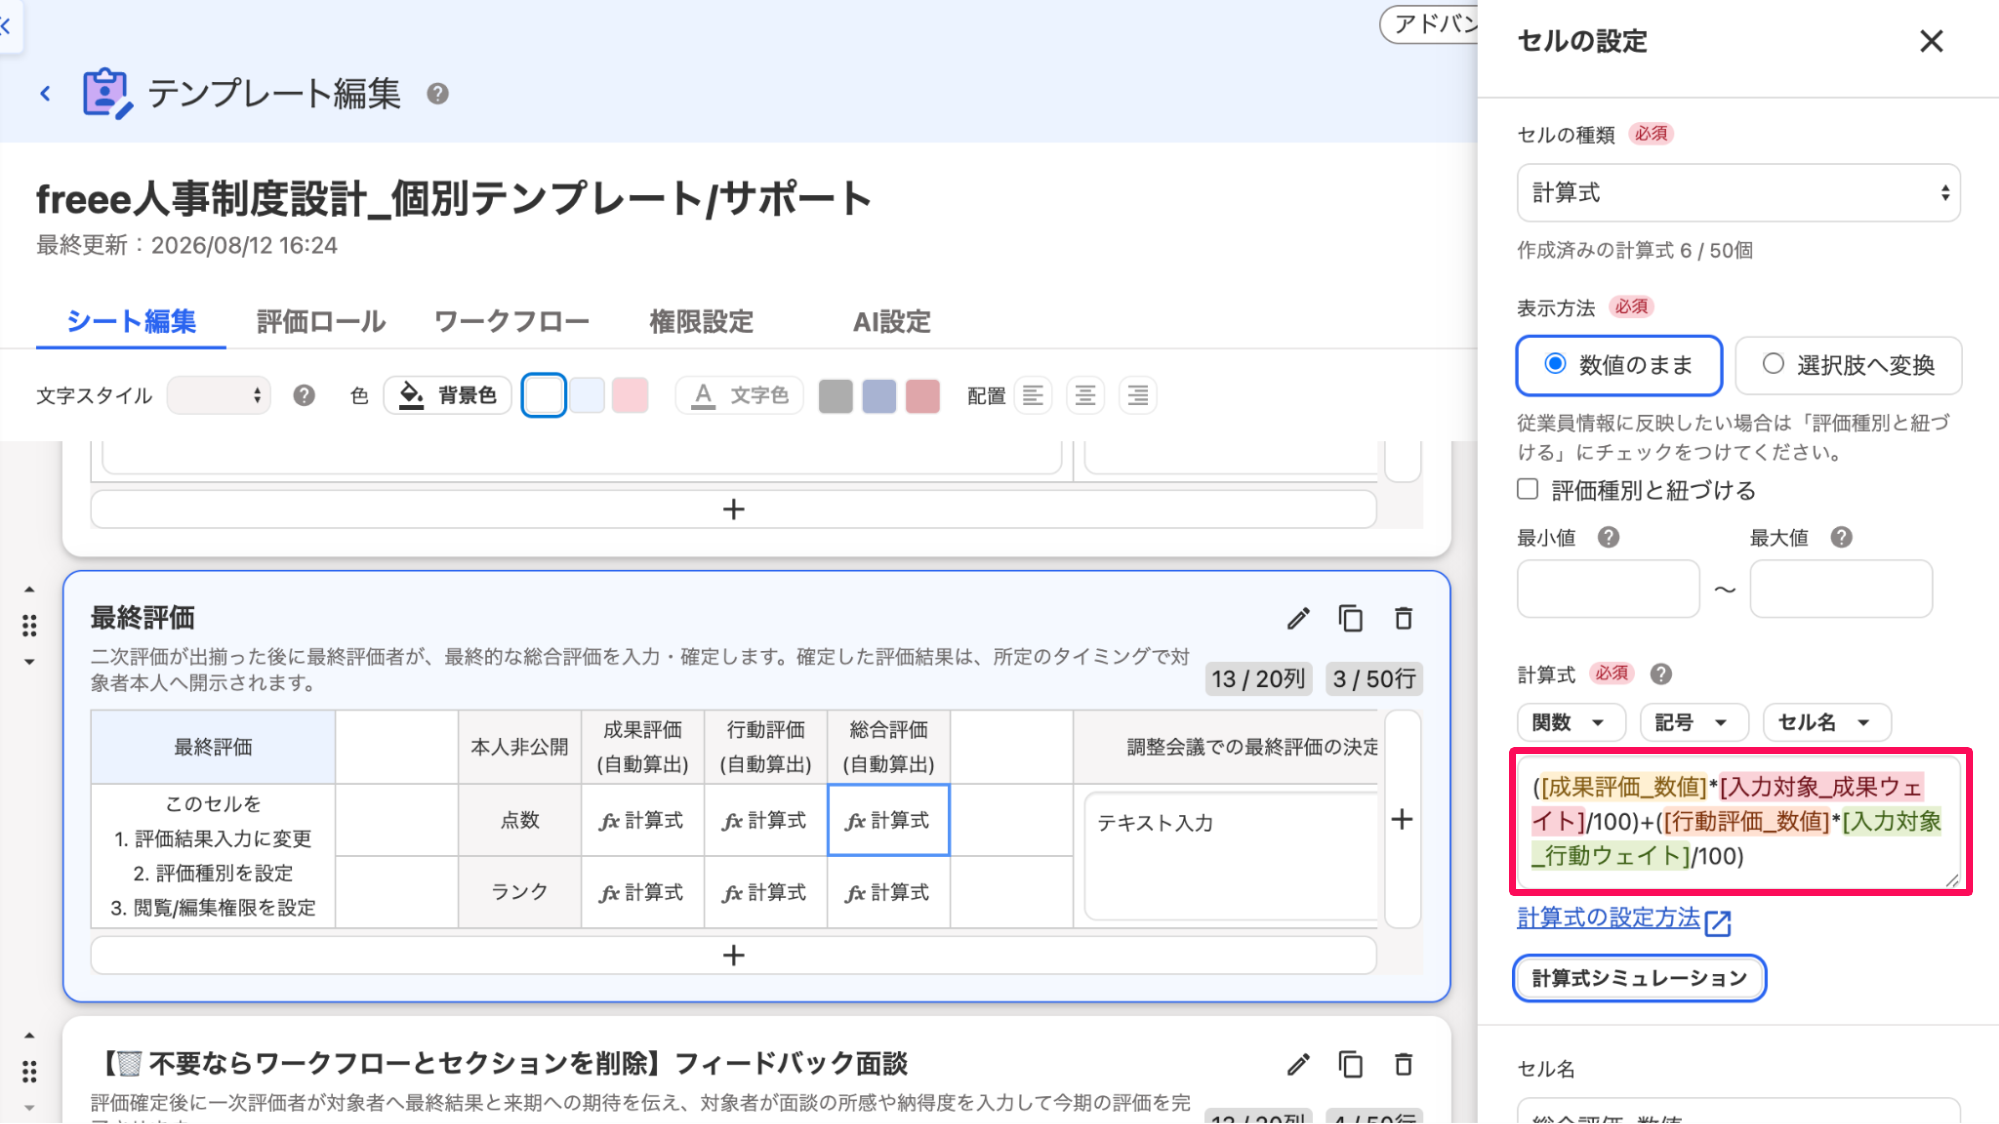Open help icon next to 最小値

(1608, 538)
